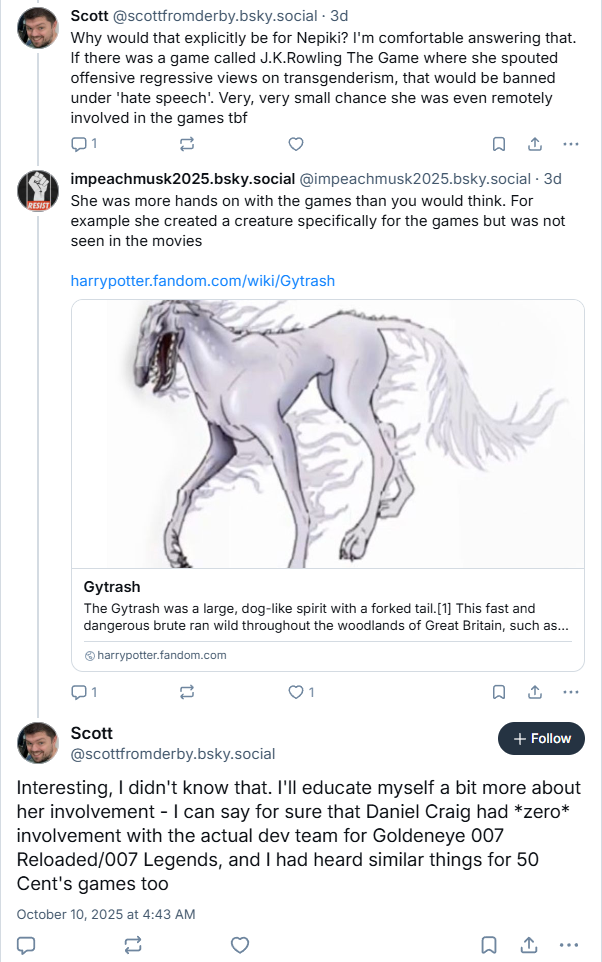Viewport: 602px width, 962px height.
Task: Open impeachmusk2025 RESIST profile avatar
Action: point(38,190)
